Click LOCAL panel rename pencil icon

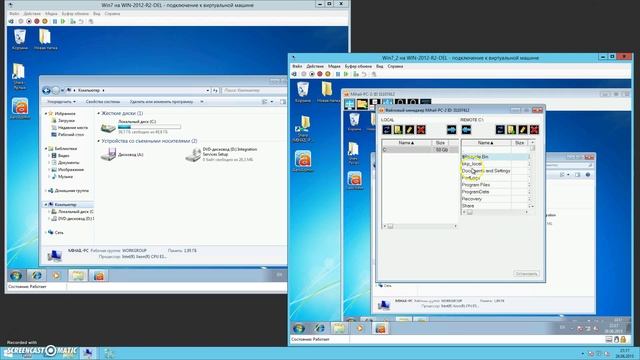click(x=409, y=130)
